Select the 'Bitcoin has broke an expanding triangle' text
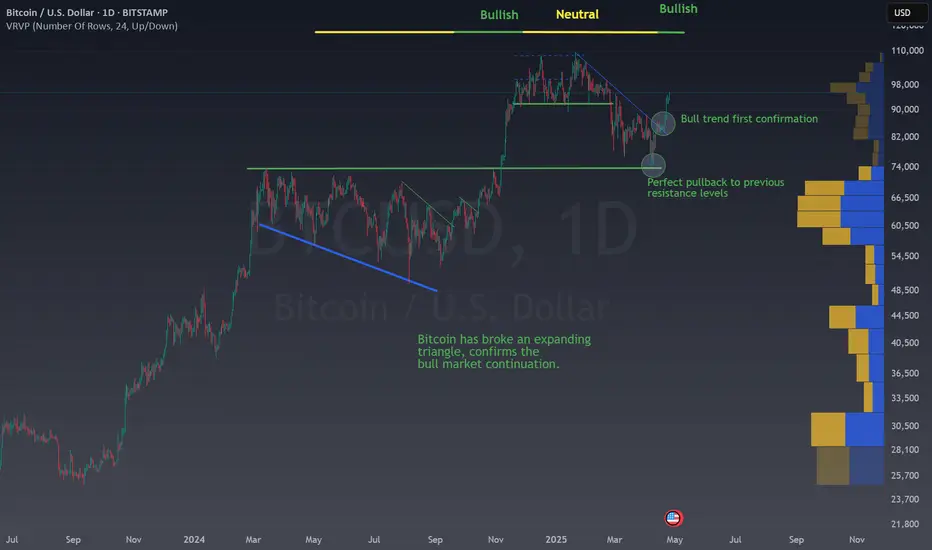Viewport: 932px width, 550px height. 504,351
